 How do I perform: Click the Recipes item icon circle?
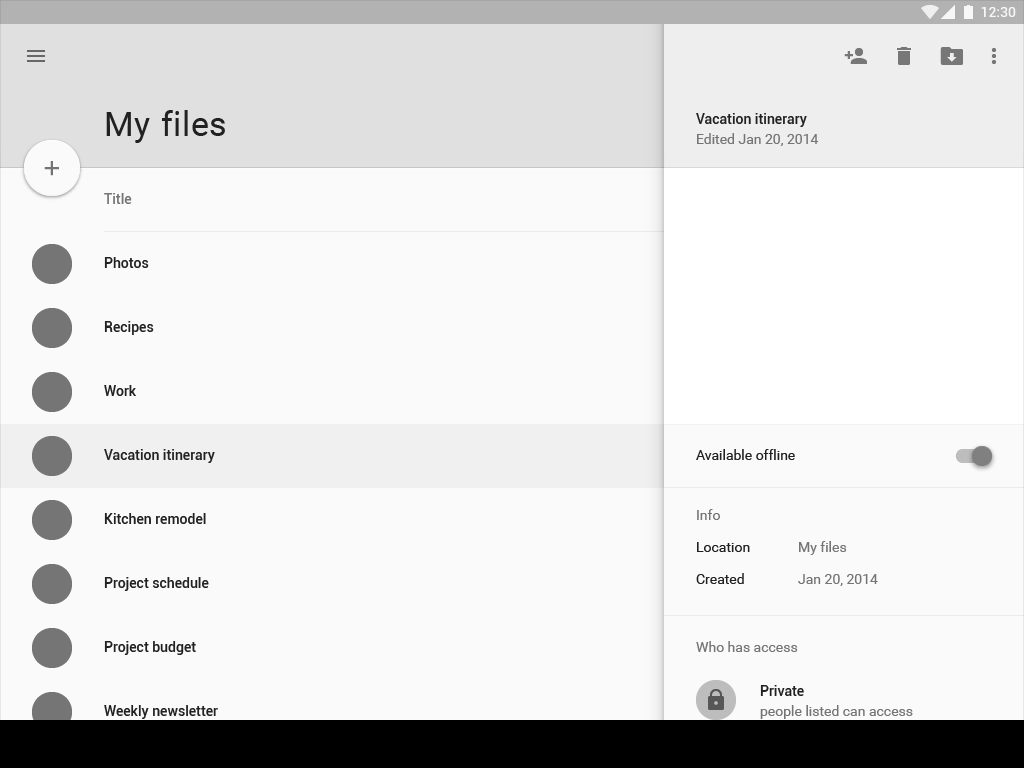tap(52, 328)
